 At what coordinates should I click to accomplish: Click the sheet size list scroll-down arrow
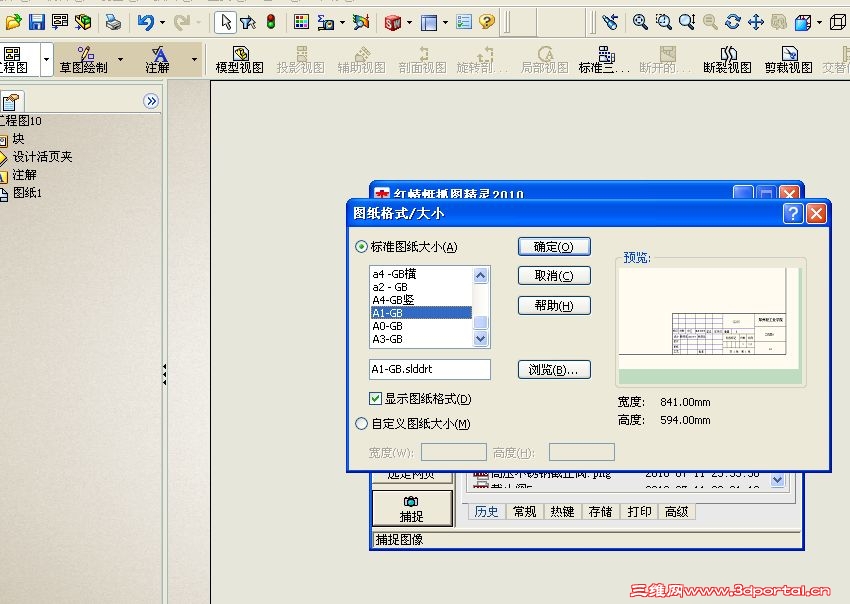click(x=480, y=338)
